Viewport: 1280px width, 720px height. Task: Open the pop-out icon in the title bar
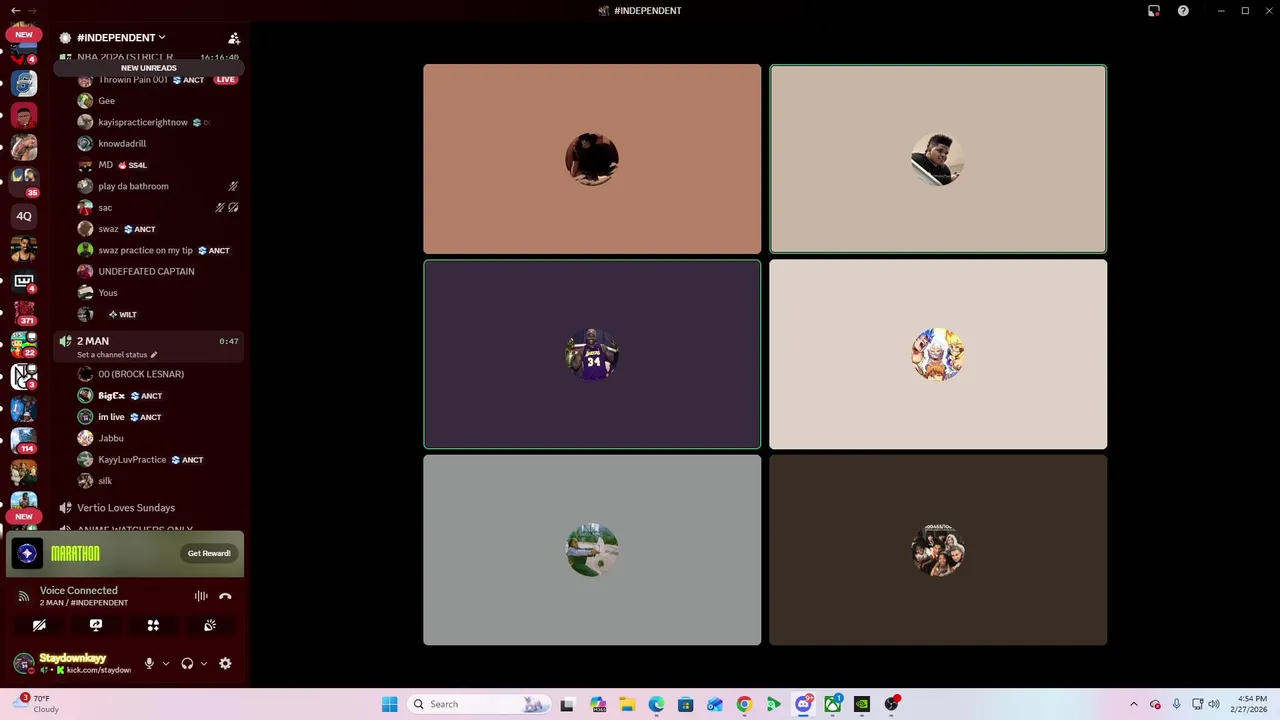coord(1154,11)
